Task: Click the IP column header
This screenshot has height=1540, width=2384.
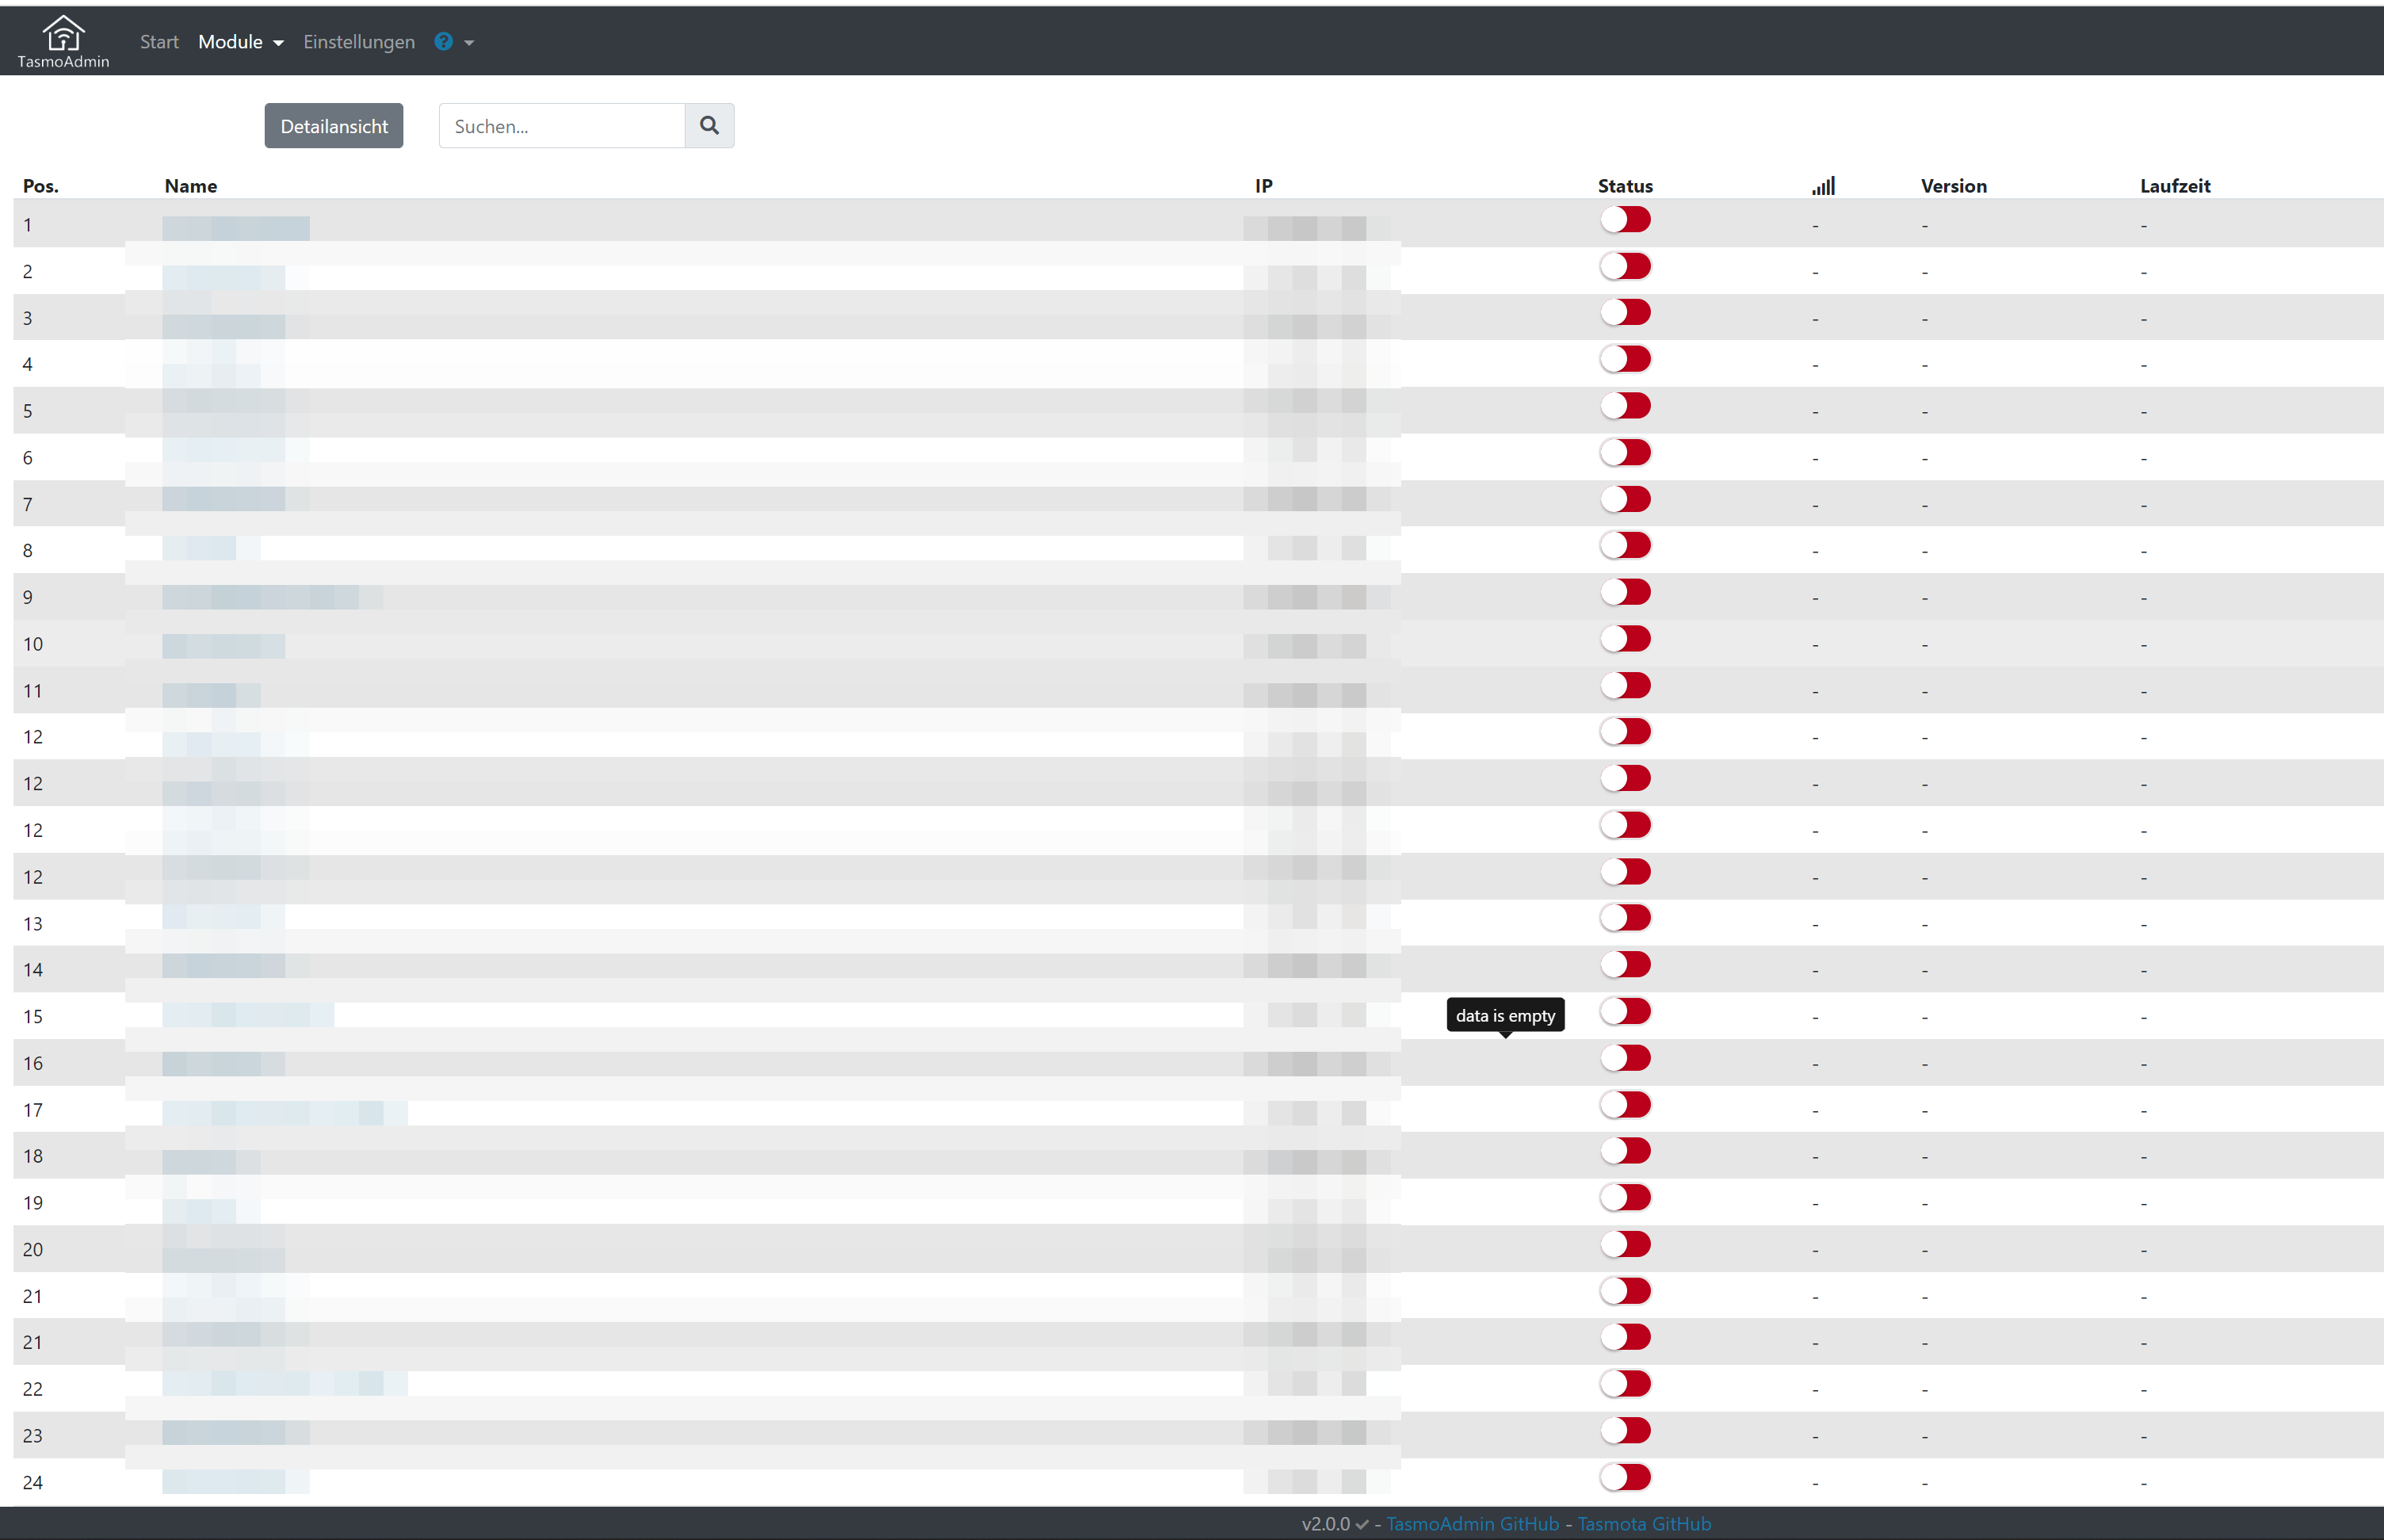Action: 1264,186
